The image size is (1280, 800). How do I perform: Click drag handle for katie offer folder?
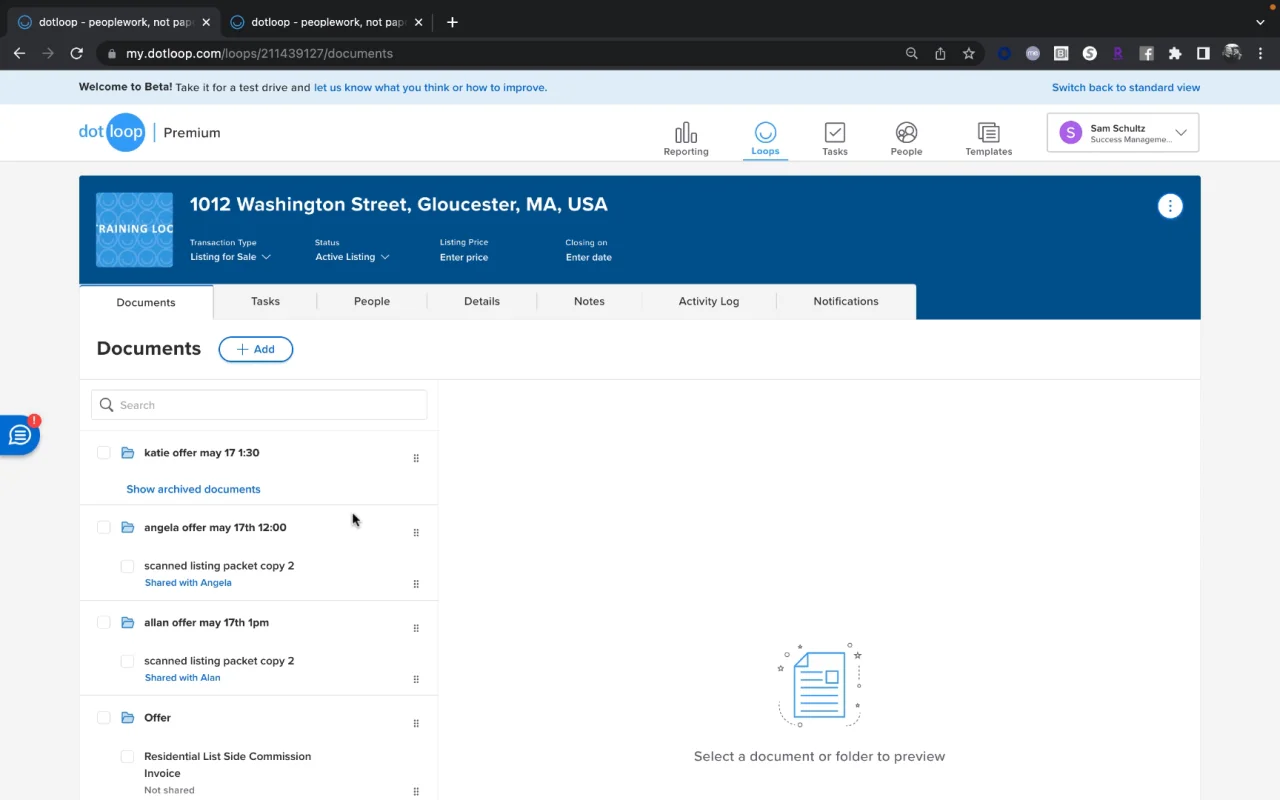(x=416, y=458)
